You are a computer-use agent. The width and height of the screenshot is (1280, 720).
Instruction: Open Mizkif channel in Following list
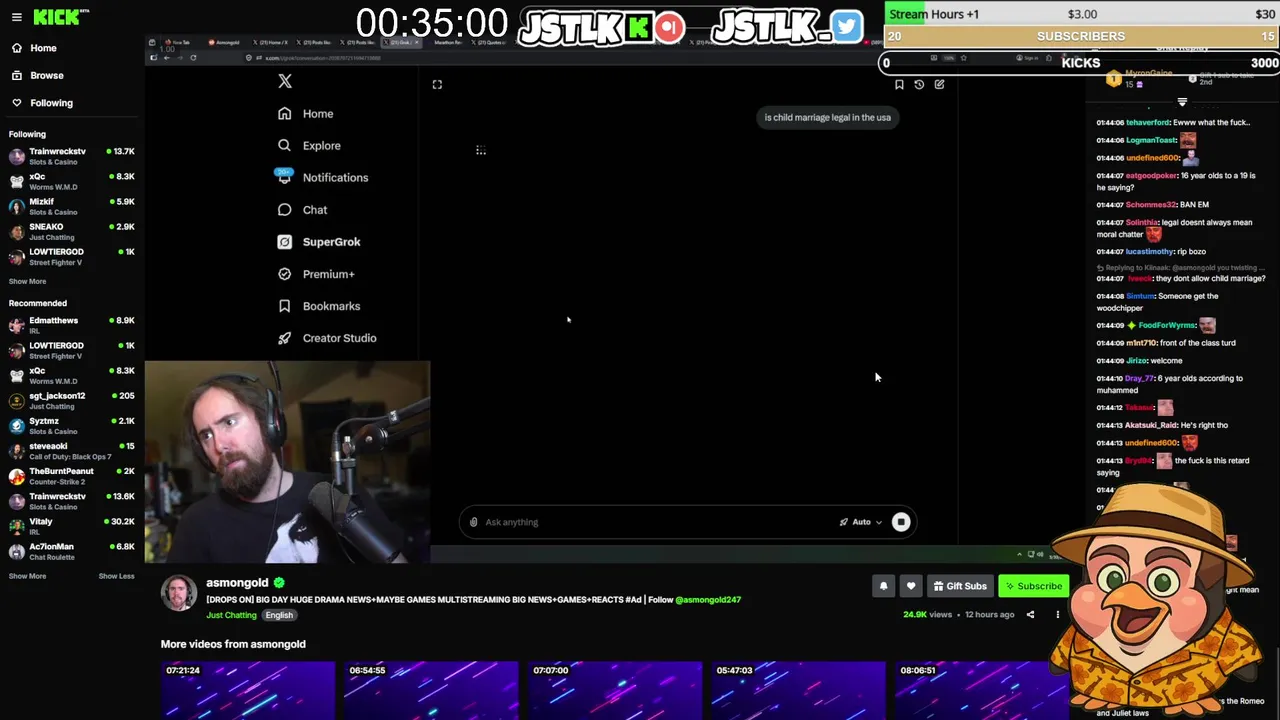pos(72,206)
